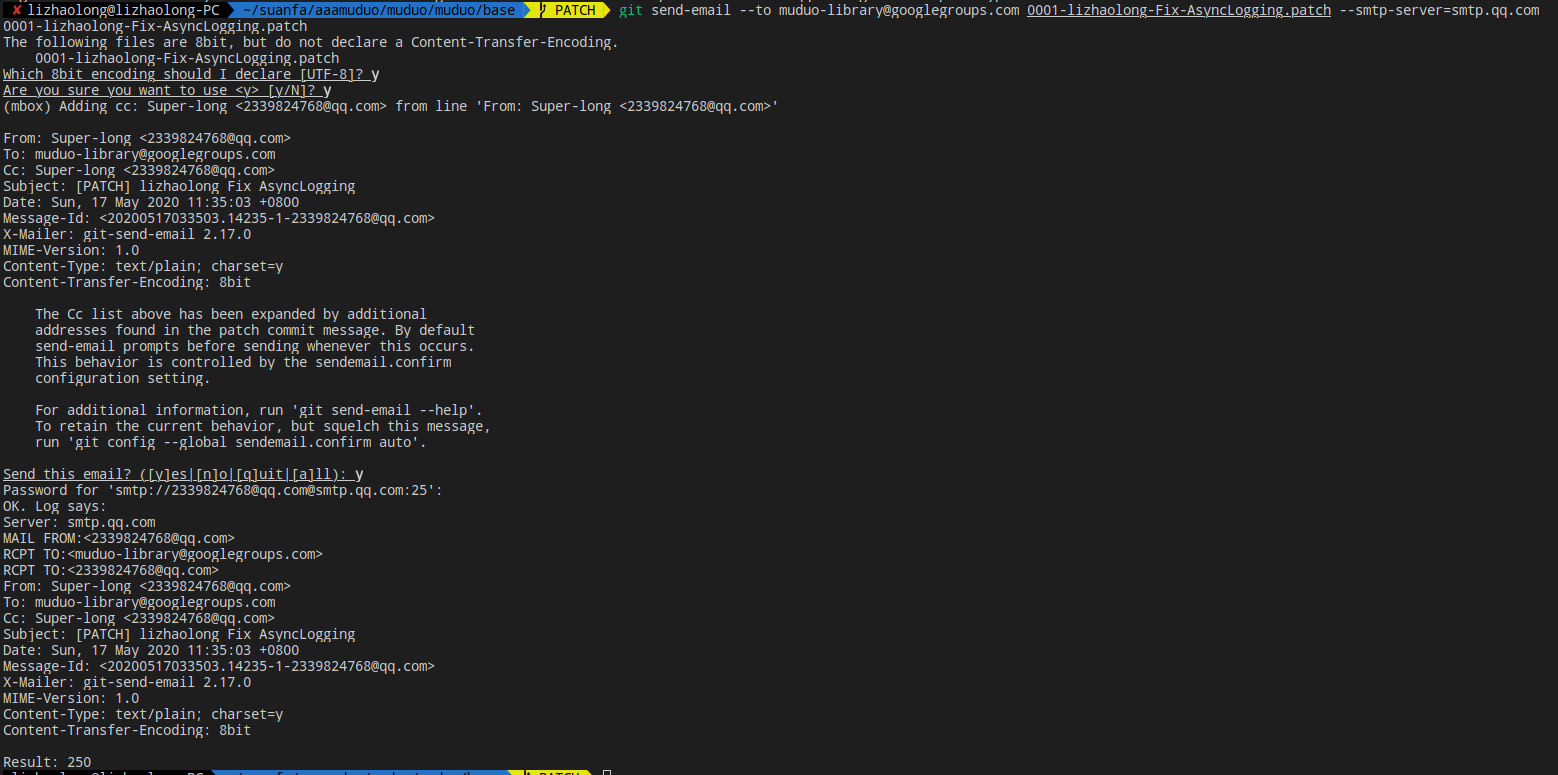The height and width of the screenshot is (775, 1558).
Task: Click 'RCPT TO:<muduo-library@googlegroups.com>' line
Action: pos(163,554)
